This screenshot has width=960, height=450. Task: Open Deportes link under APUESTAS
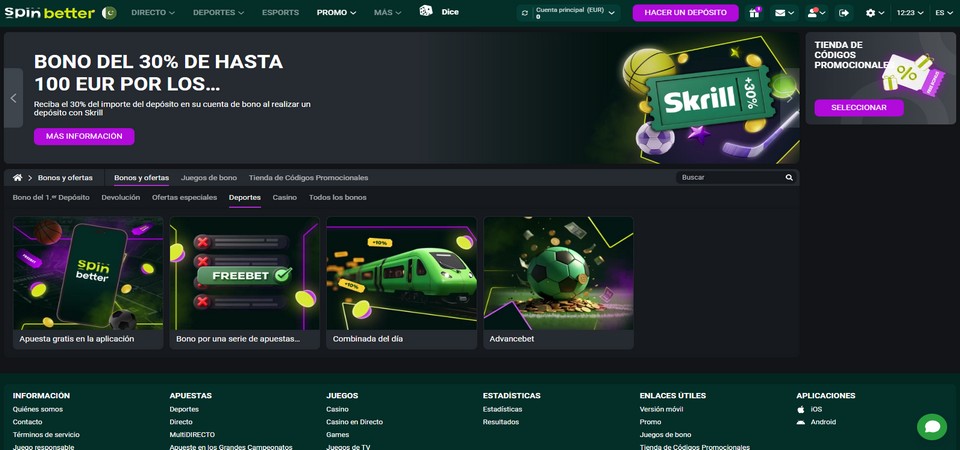[x=184, y=409]
